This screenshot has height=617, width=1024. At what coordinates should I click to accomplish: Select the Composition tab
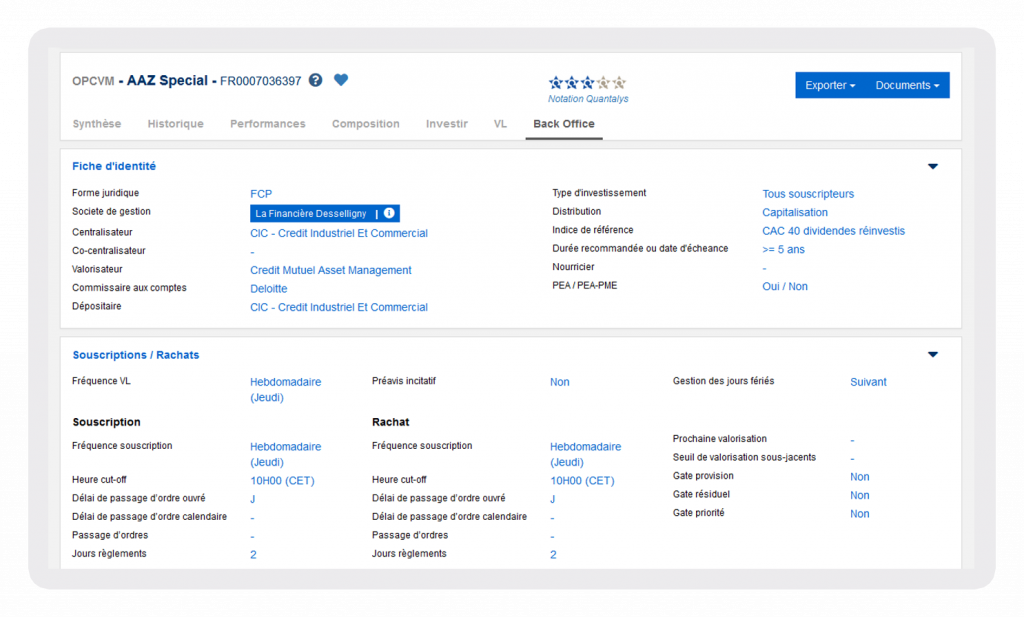pos(365,124)
